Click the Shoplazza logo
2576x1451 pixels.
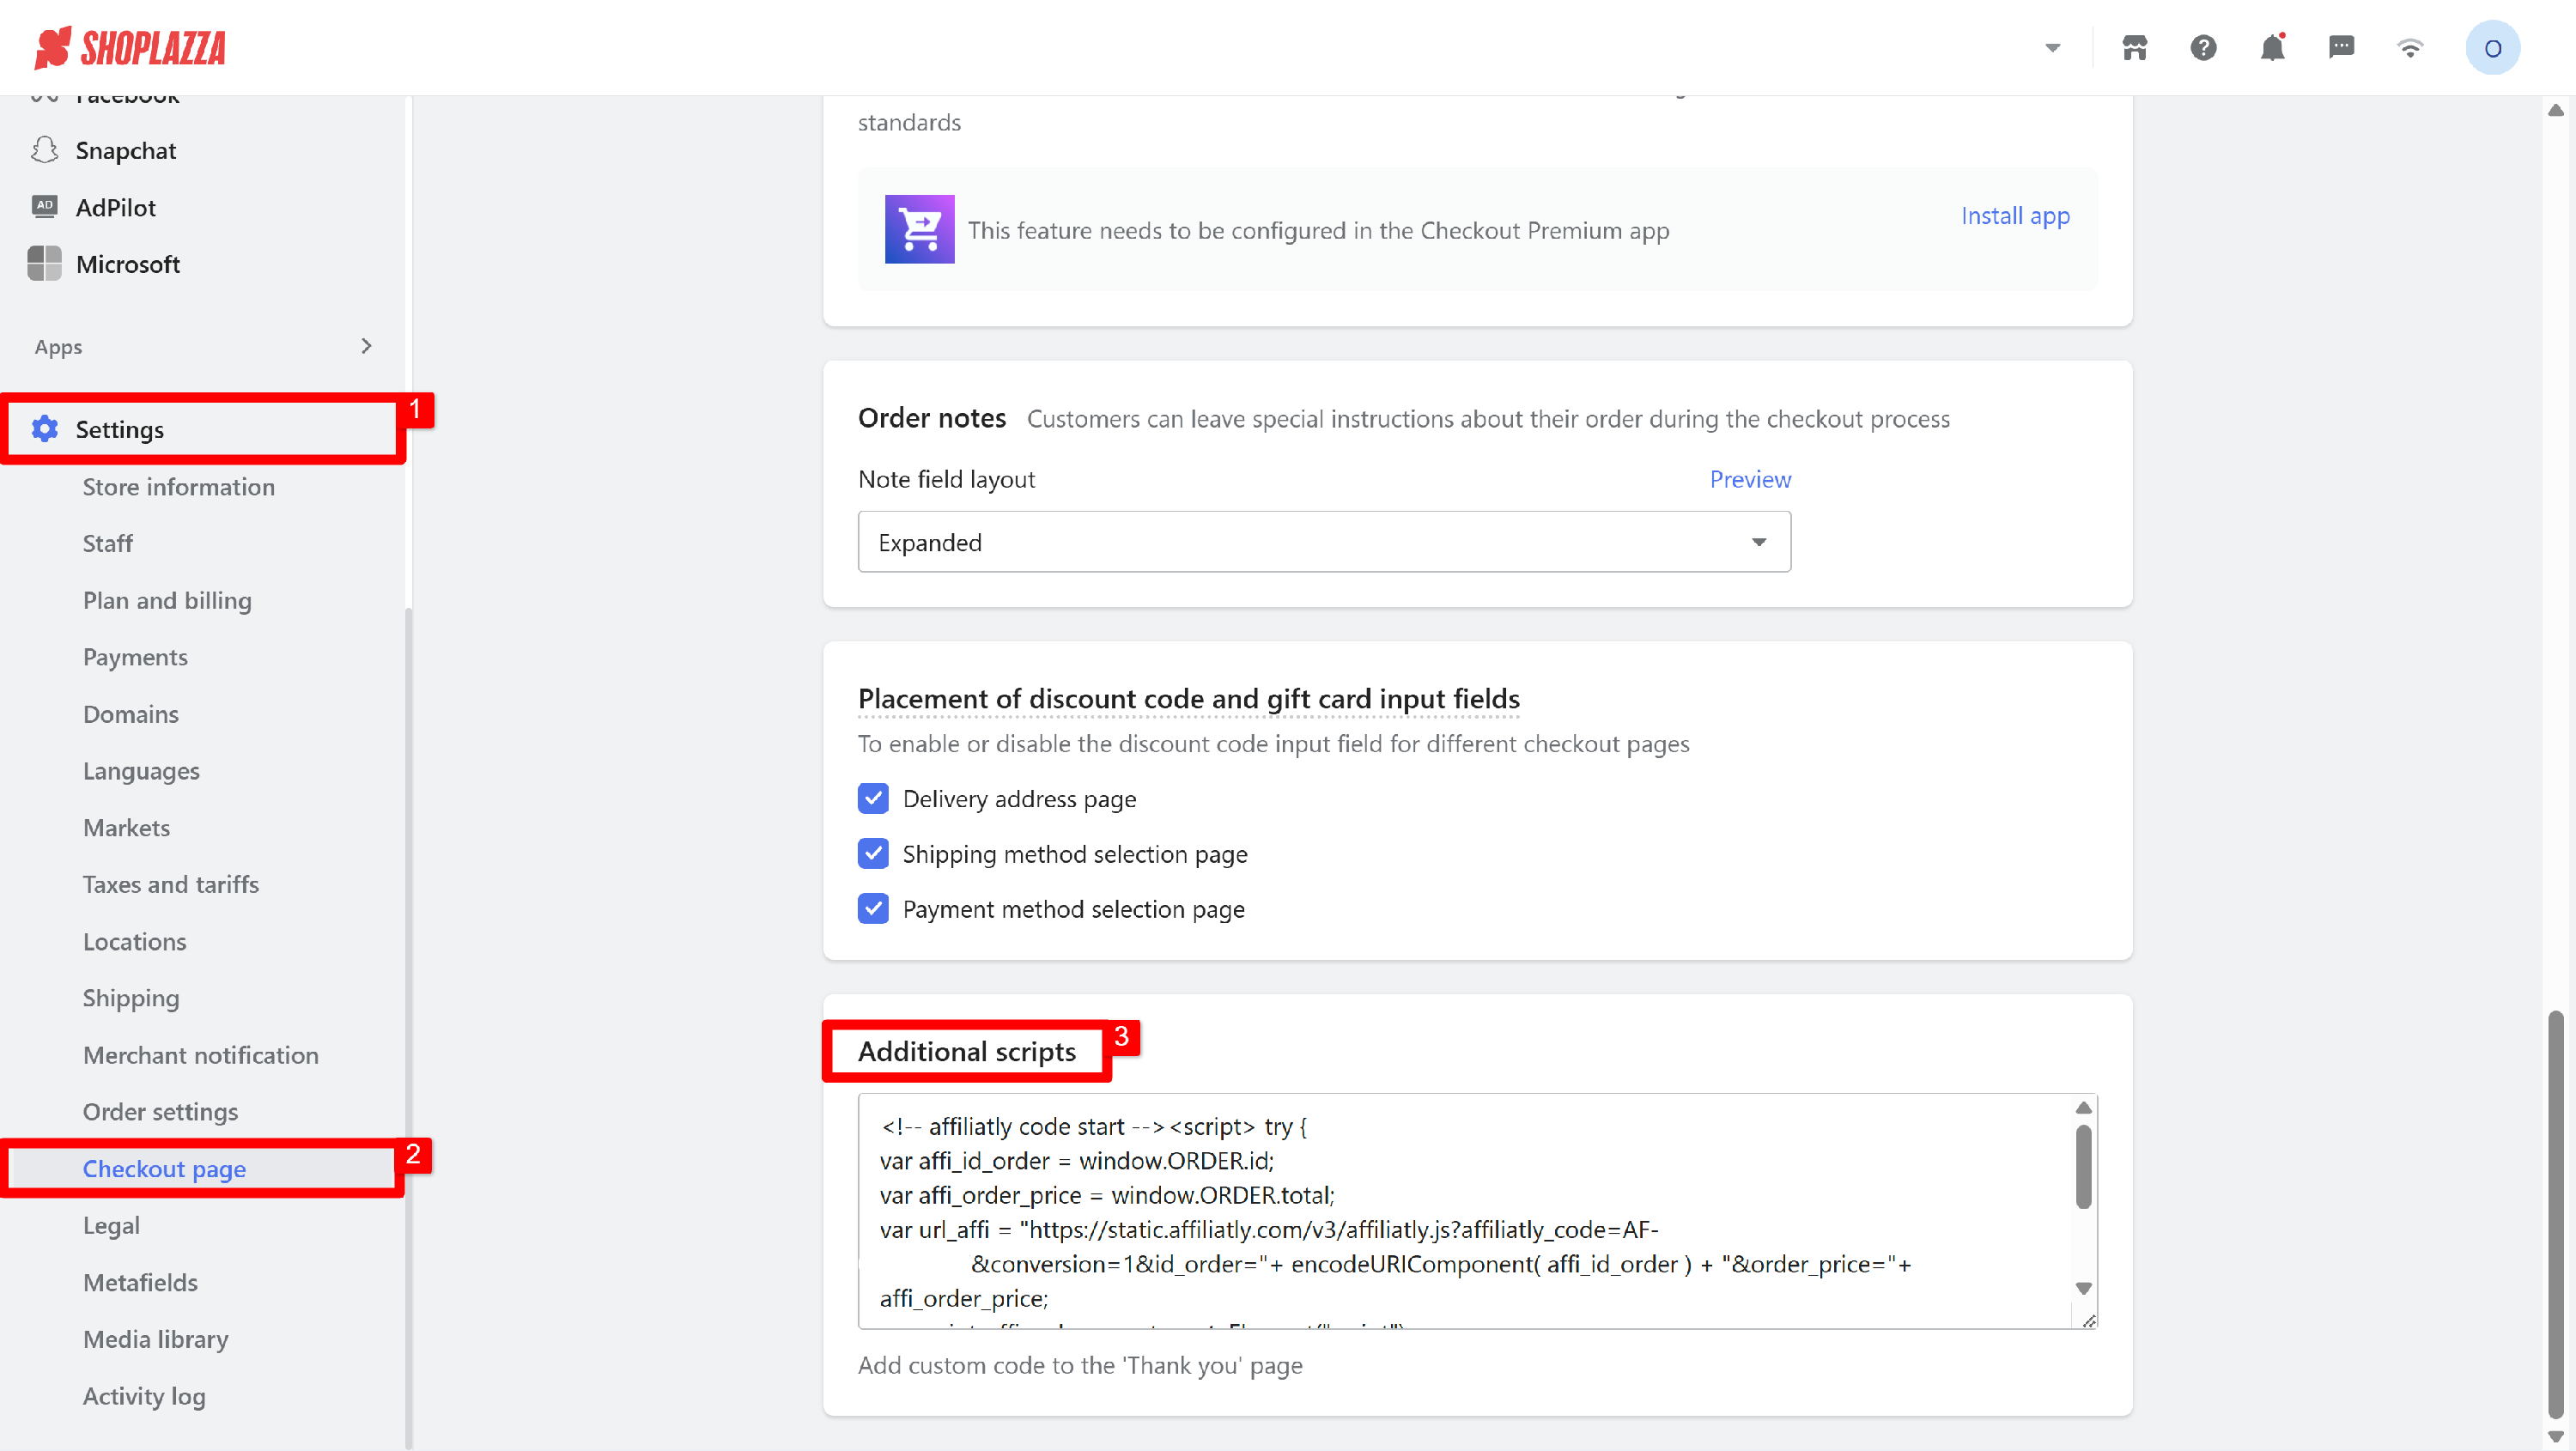[x=130, y=47]
